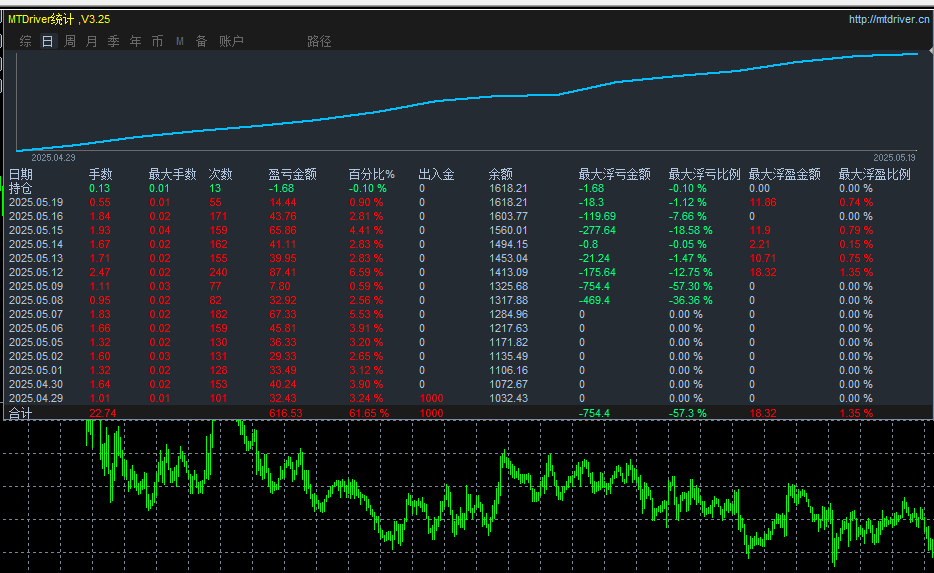Open the 币 currency tab
The height and width of the screenshot is (573, 934).
click(x=158, y=41)
